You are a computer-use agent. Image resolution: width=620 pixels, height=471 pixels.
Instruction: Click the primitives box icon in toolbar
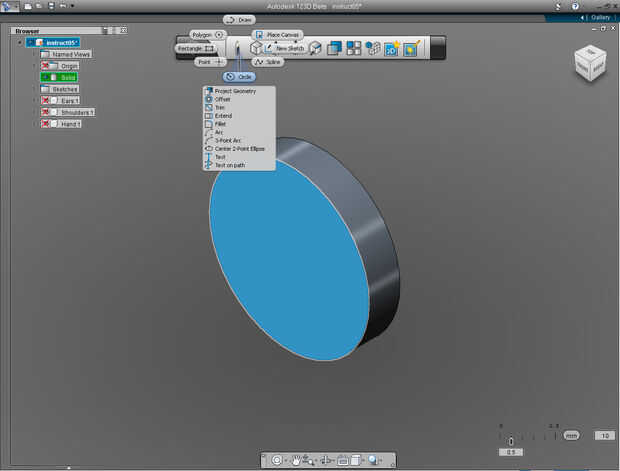[x=256, y=48]
